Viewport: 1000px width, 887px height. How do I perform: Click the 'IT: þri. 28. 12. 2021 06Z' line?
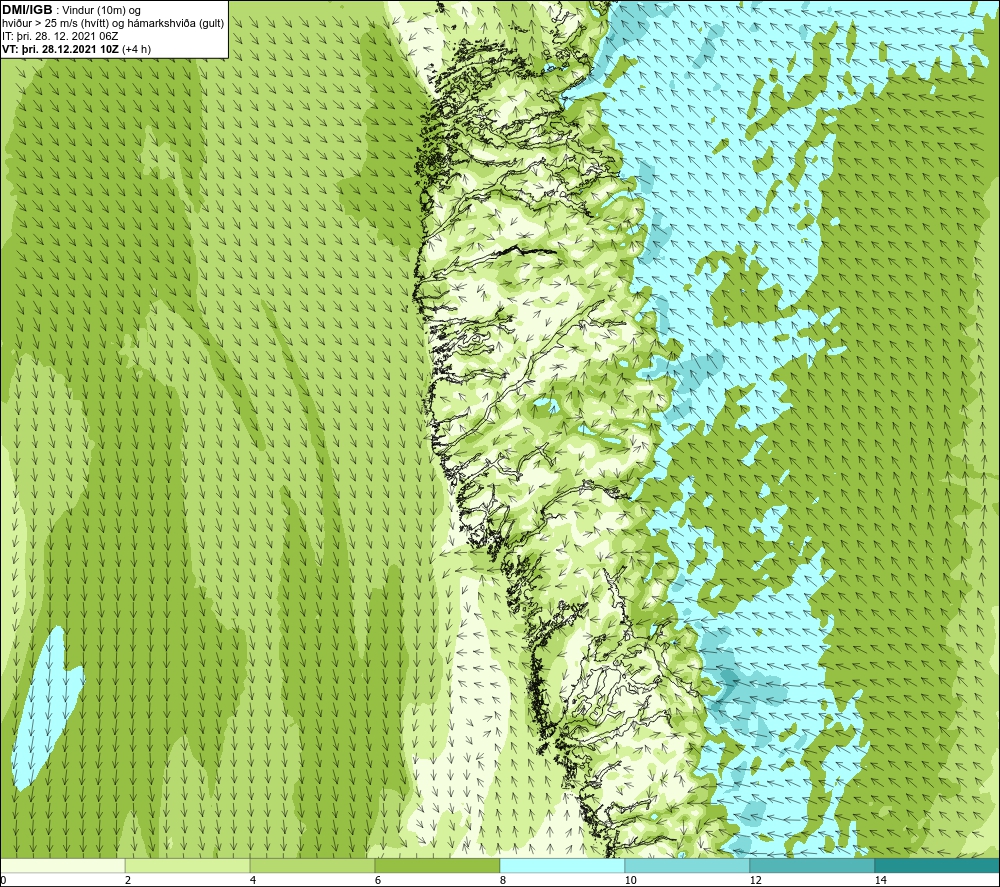[60, 36]
